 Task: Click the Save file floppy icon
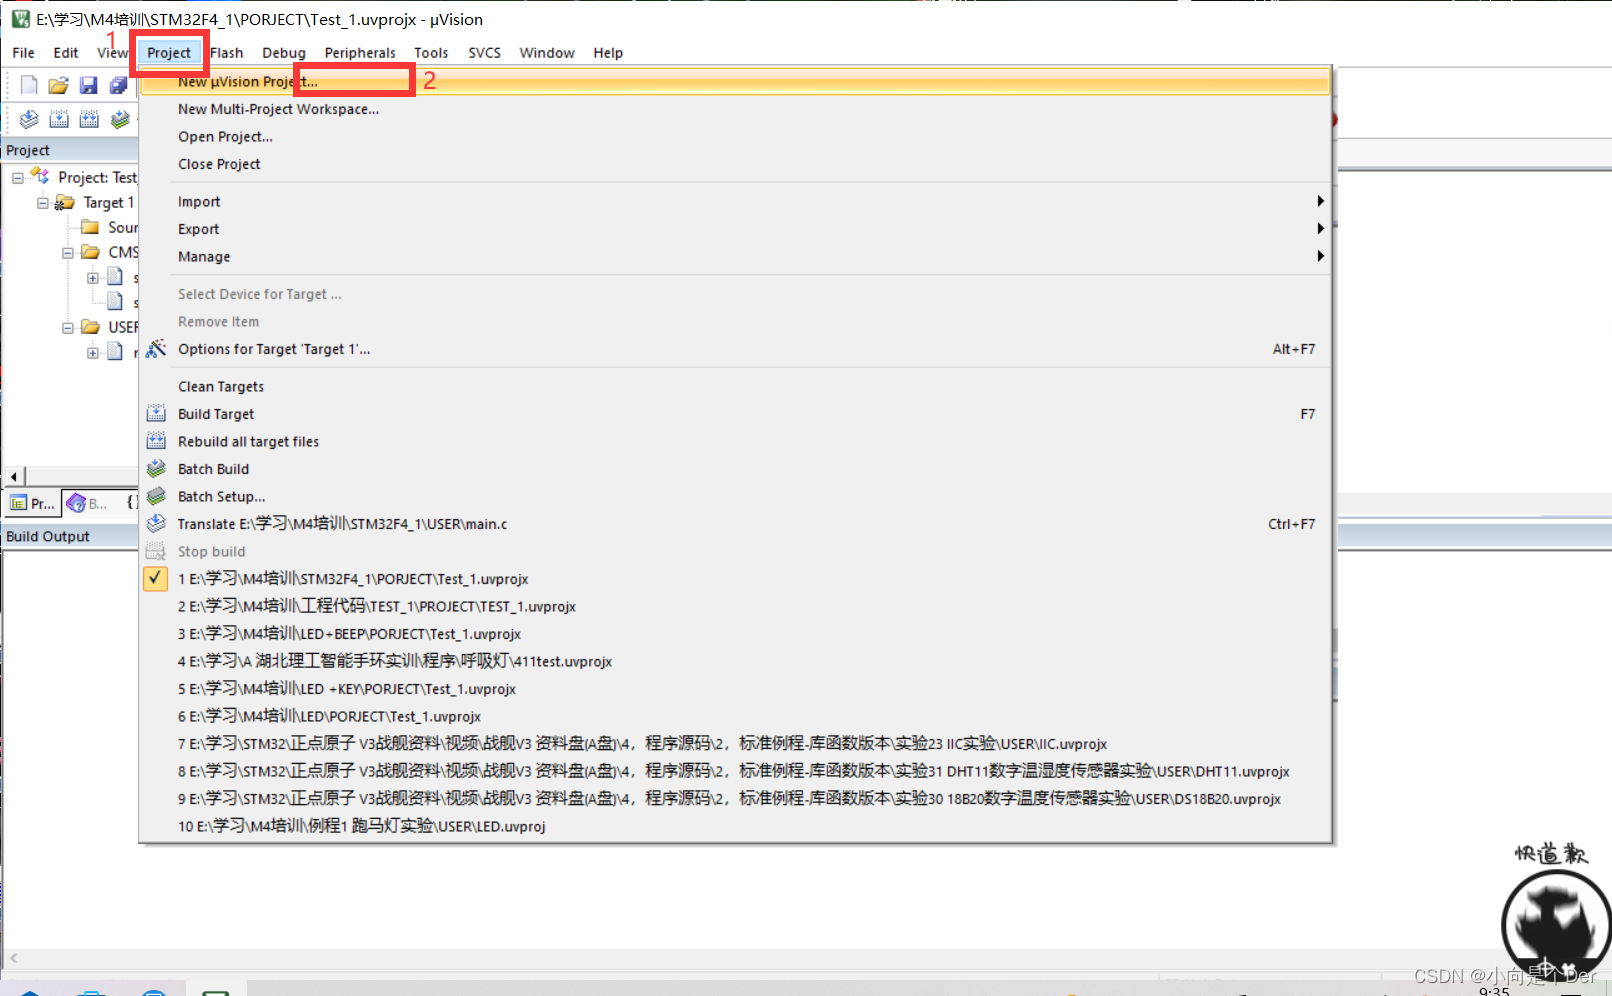point(89,85)
